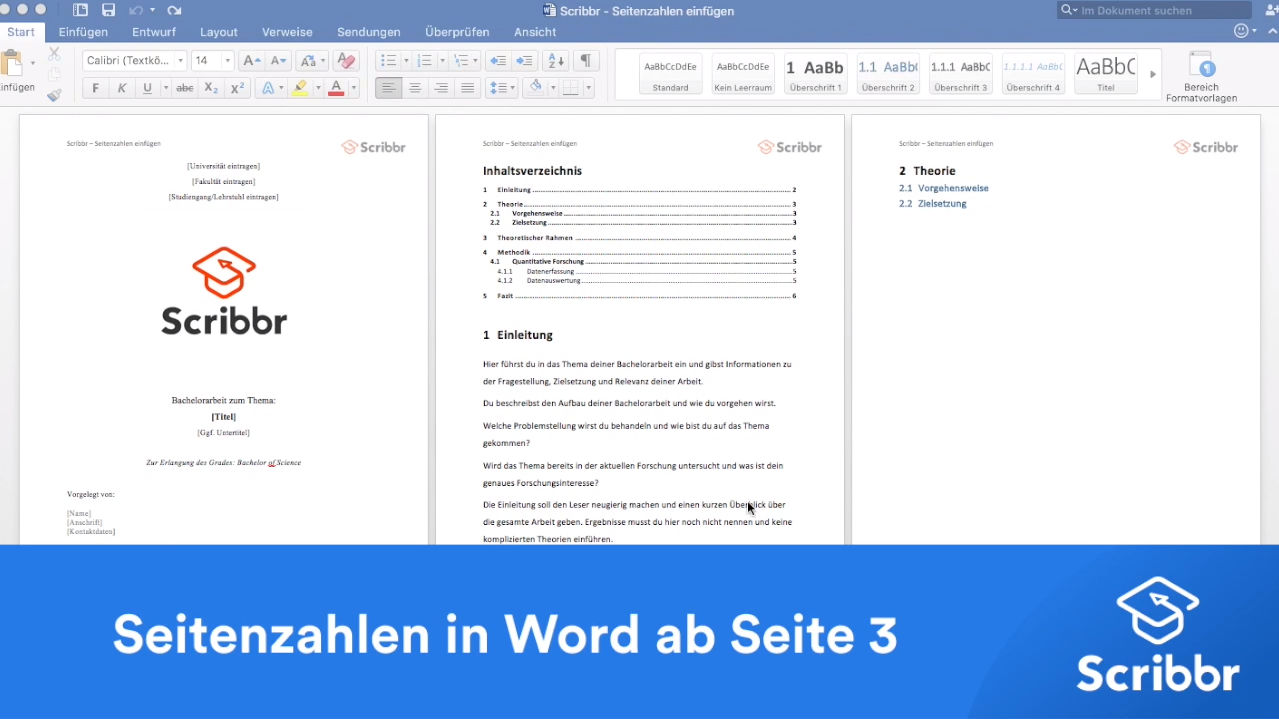Expand the undo history arrow

pyautogui.click(x=151, y=10)
